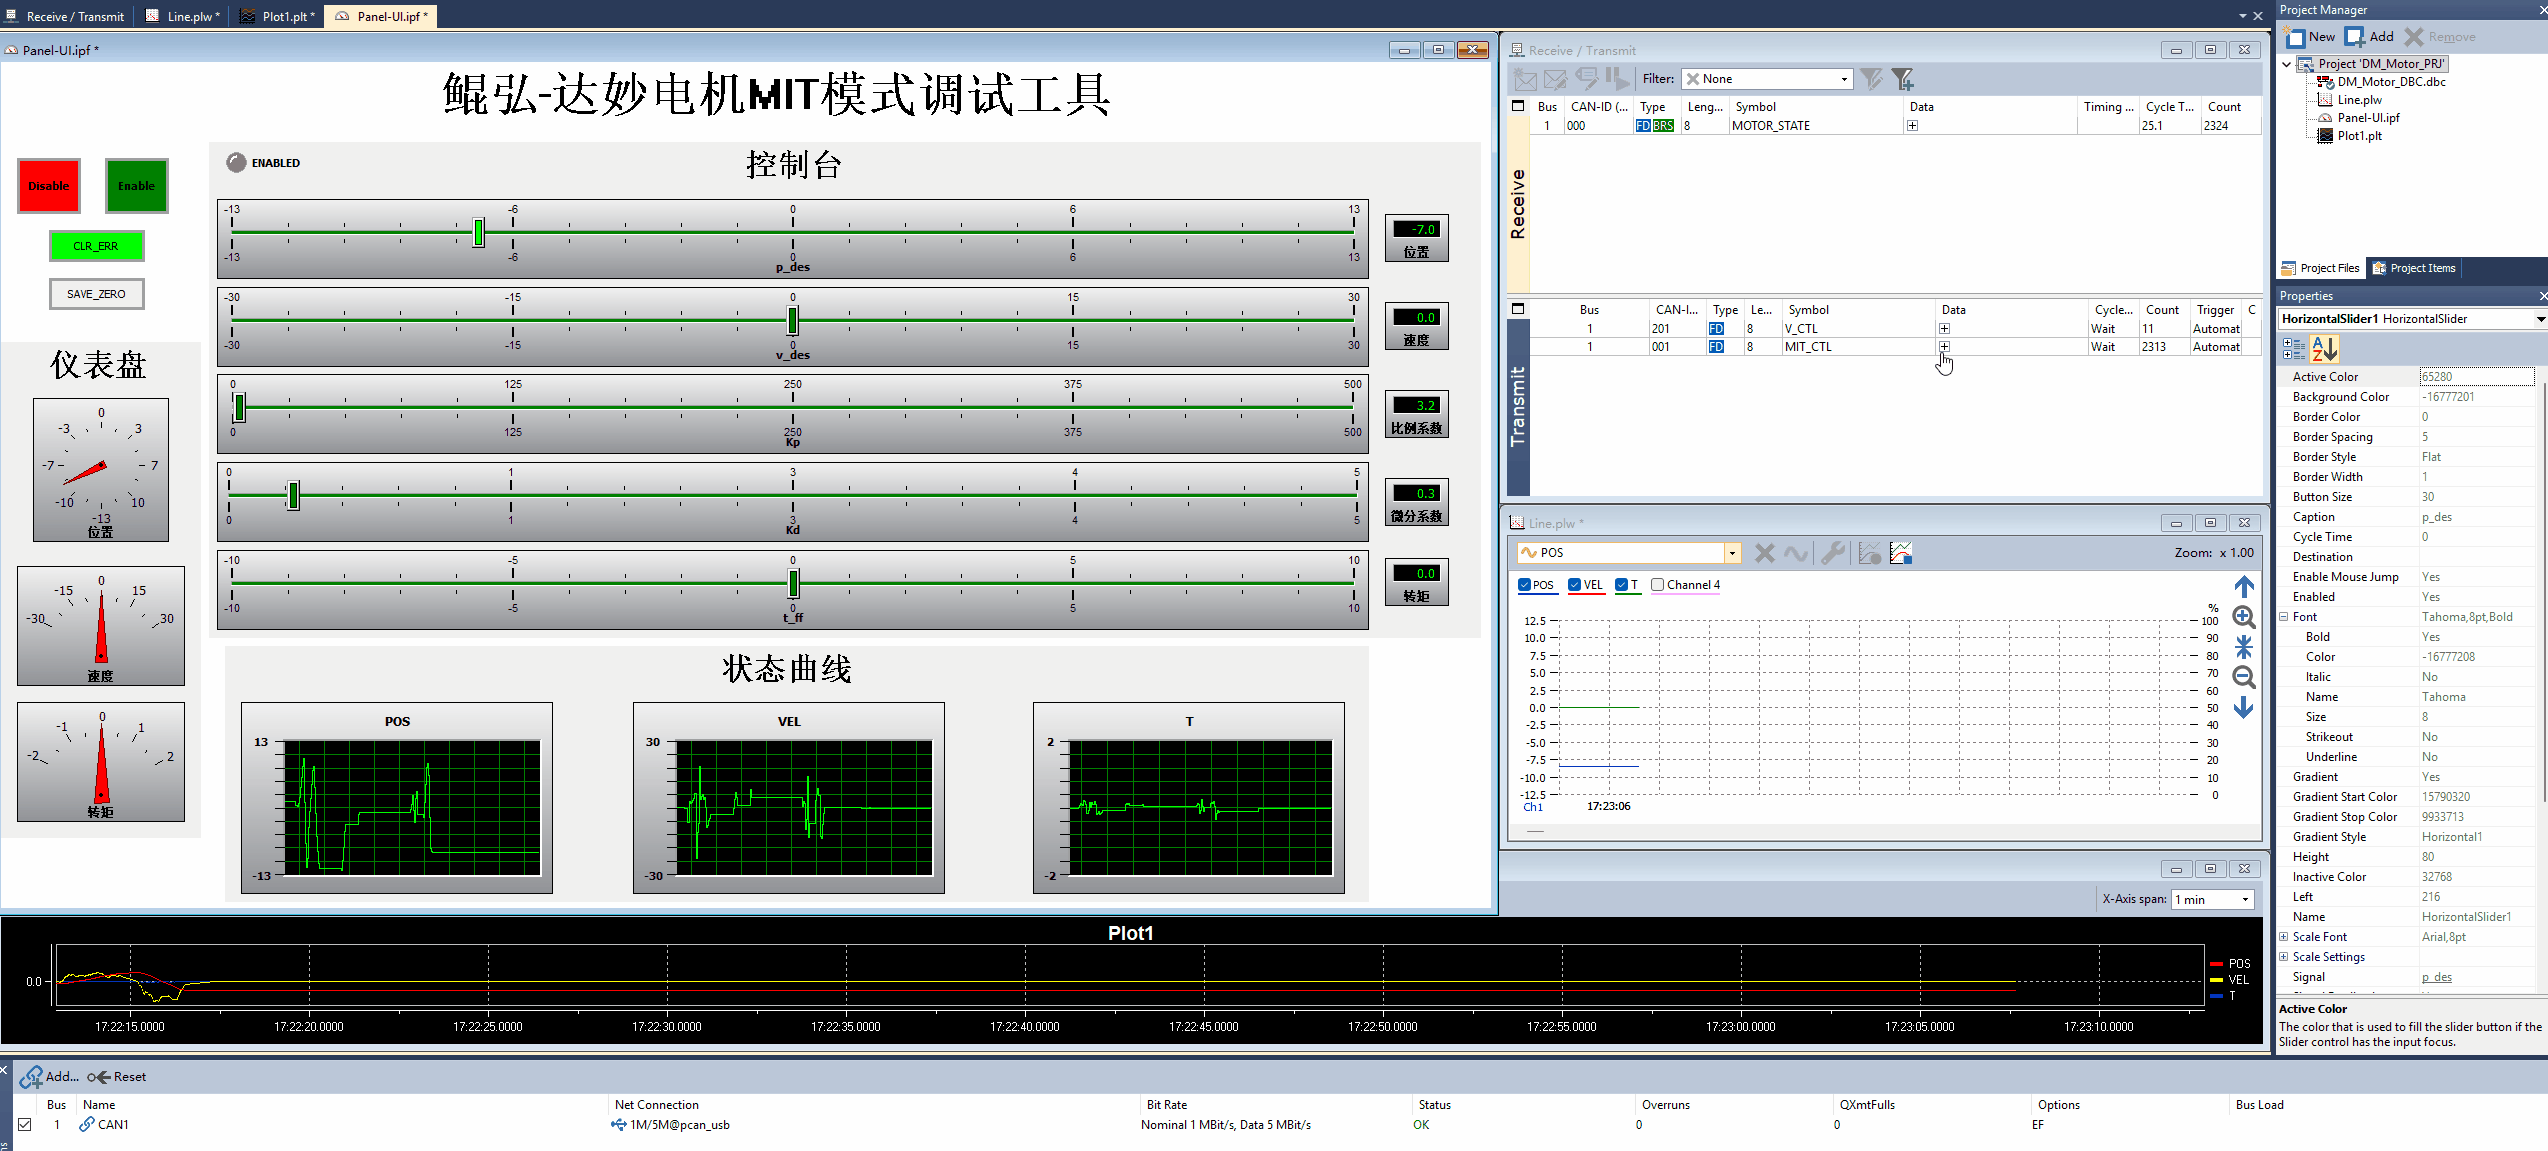The width and height of the screenshot is (2548, 1151).
Task: Sort properties alphabetically with A-Z icon
Action: pyautogui.click(x=2325, y=348)
